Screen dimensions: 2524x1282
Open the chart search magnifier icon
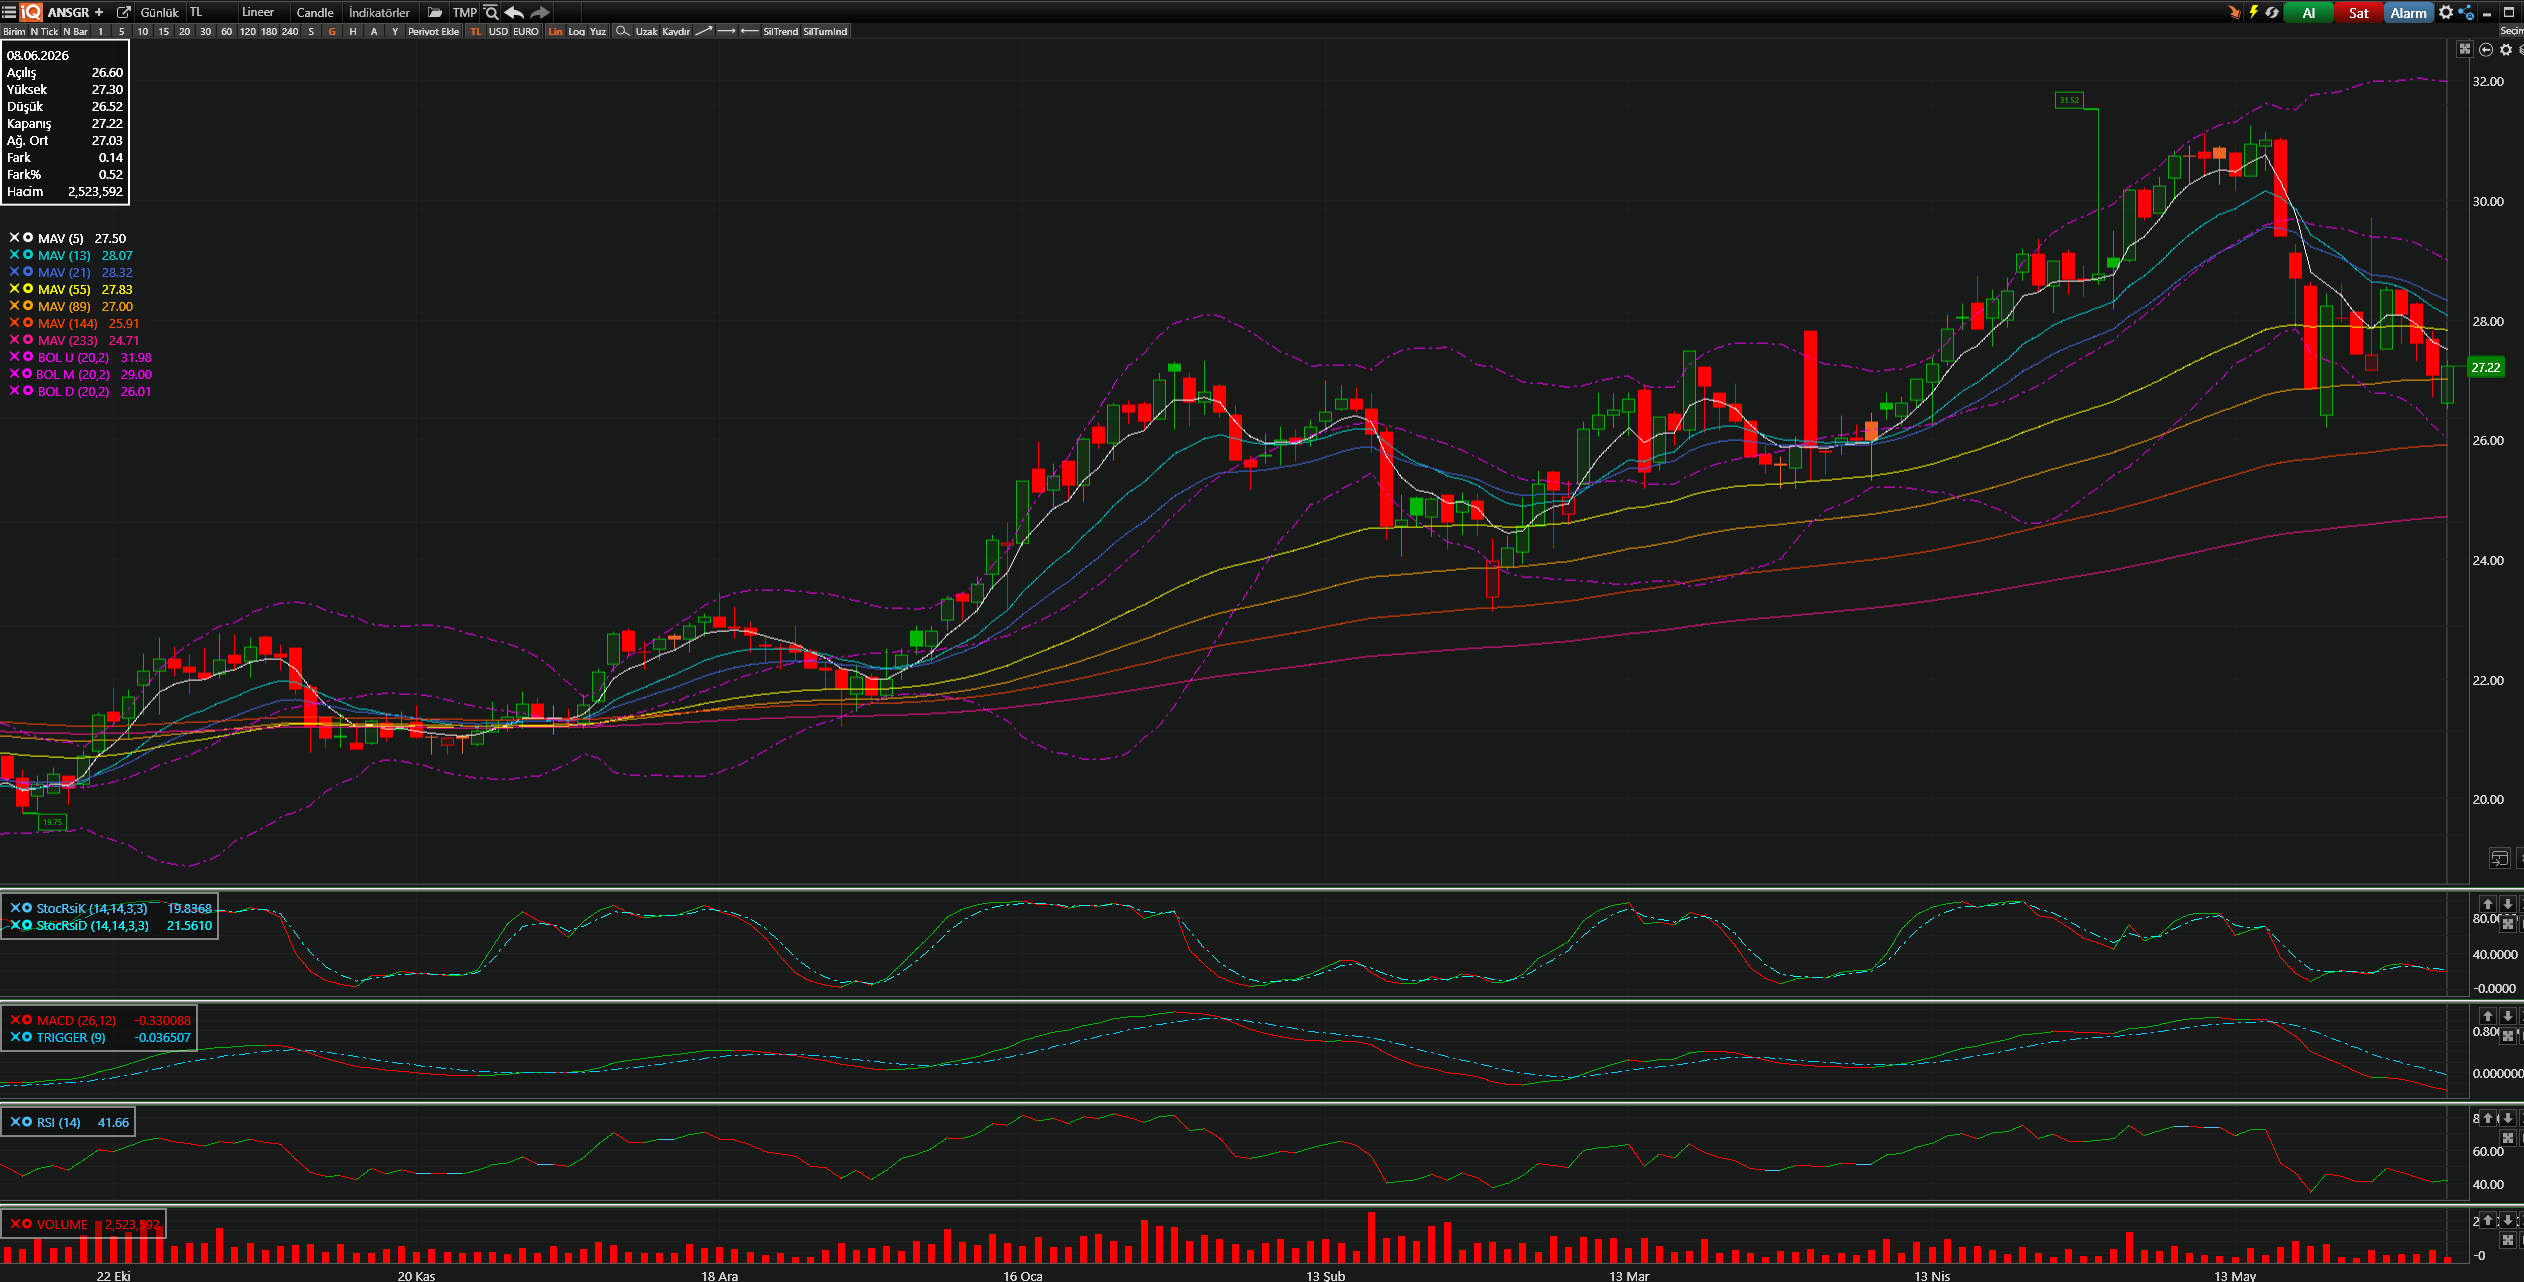[x=491, y=12]
